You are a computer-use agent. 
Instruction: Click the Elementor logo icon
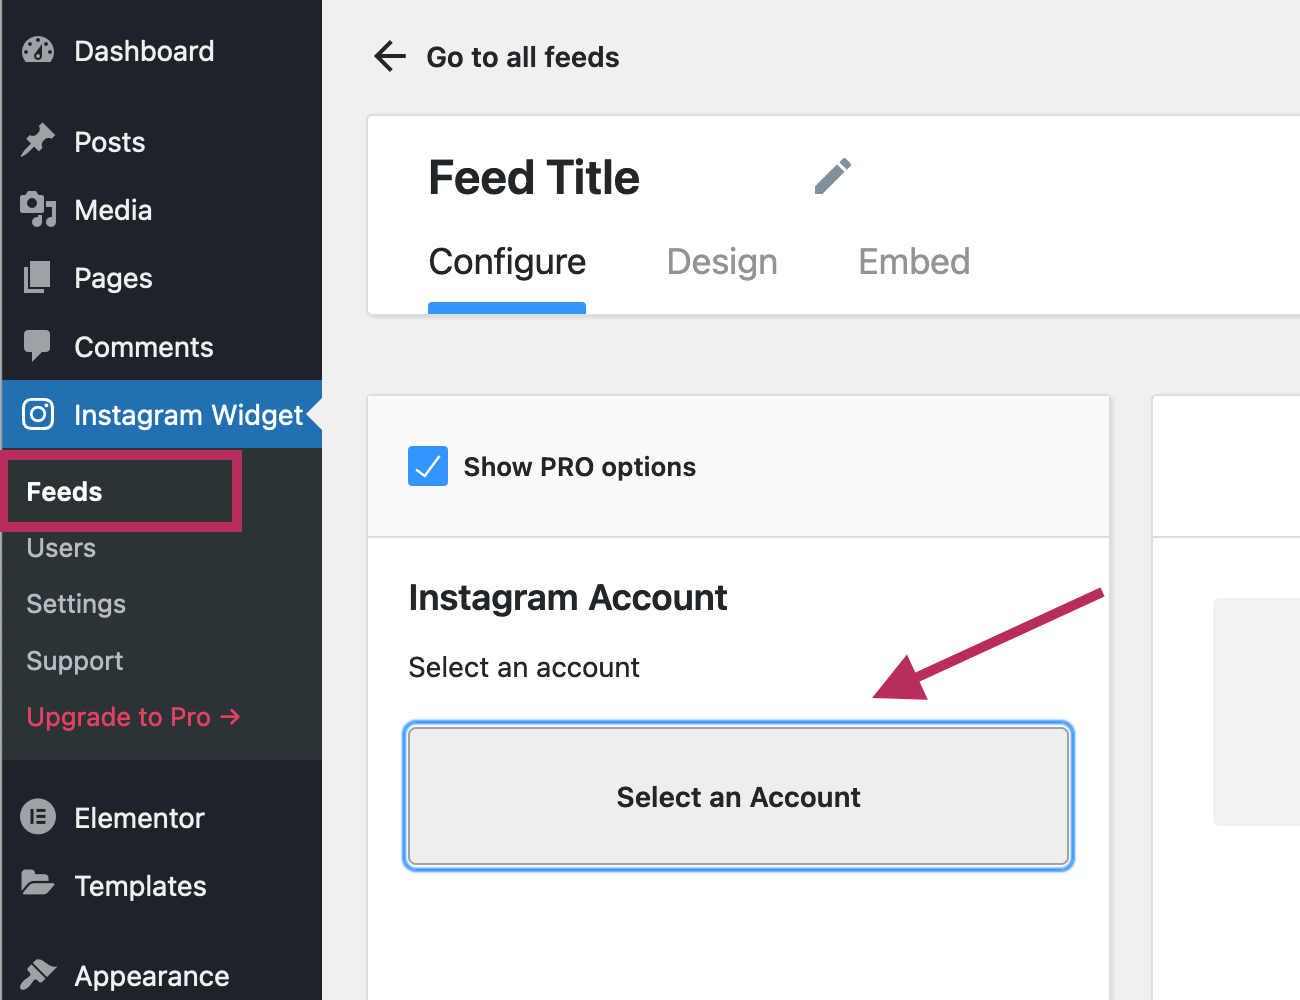pos(38,817)
